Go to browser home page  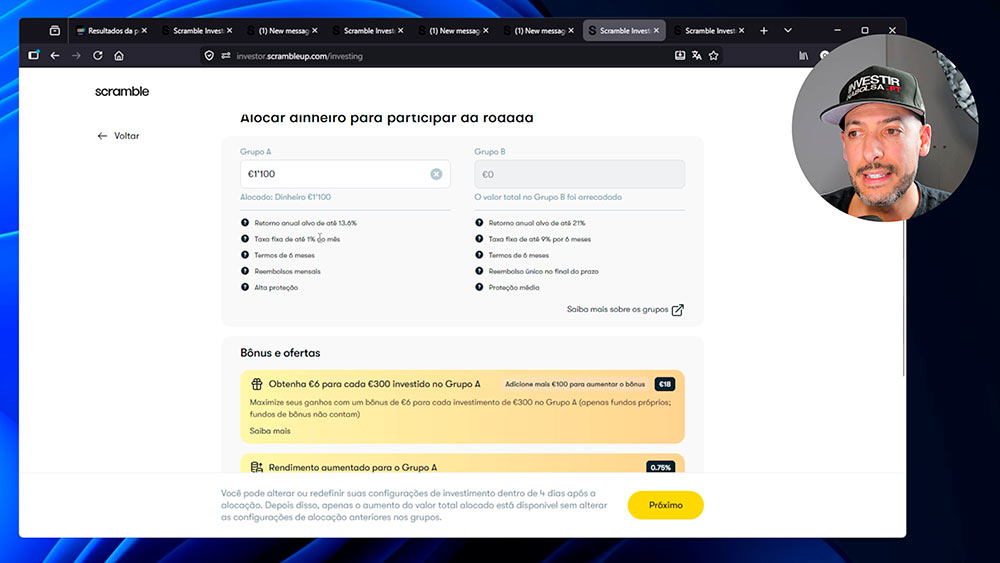(x=119, y=56)
